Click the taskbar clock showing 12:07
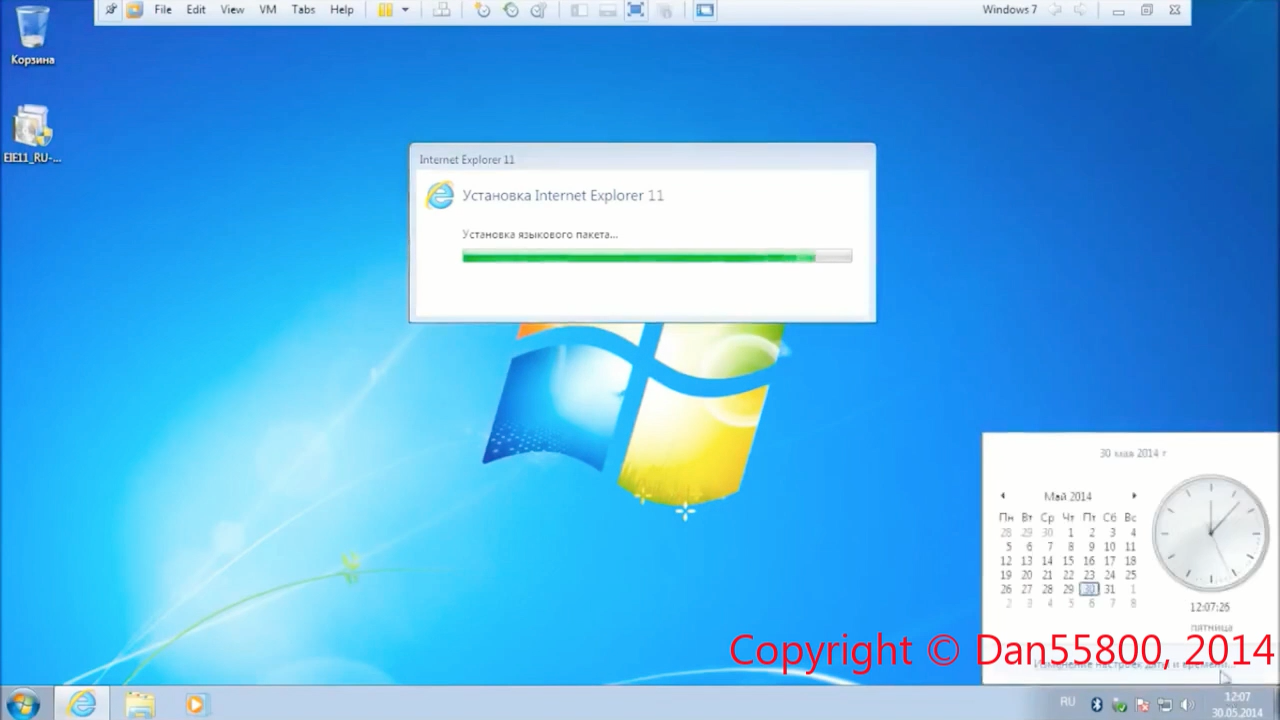This screenshot has height=720, width=1280. point(1237,704)
